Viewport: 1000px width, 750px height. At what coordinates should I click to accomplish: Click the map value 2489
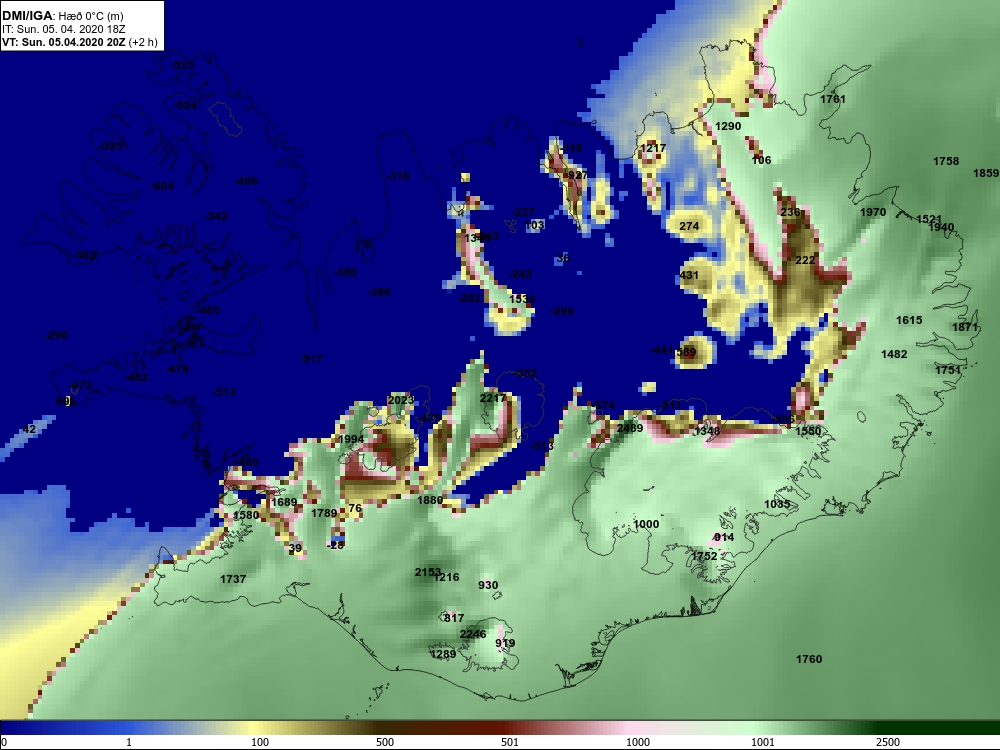tap(630, 429)
